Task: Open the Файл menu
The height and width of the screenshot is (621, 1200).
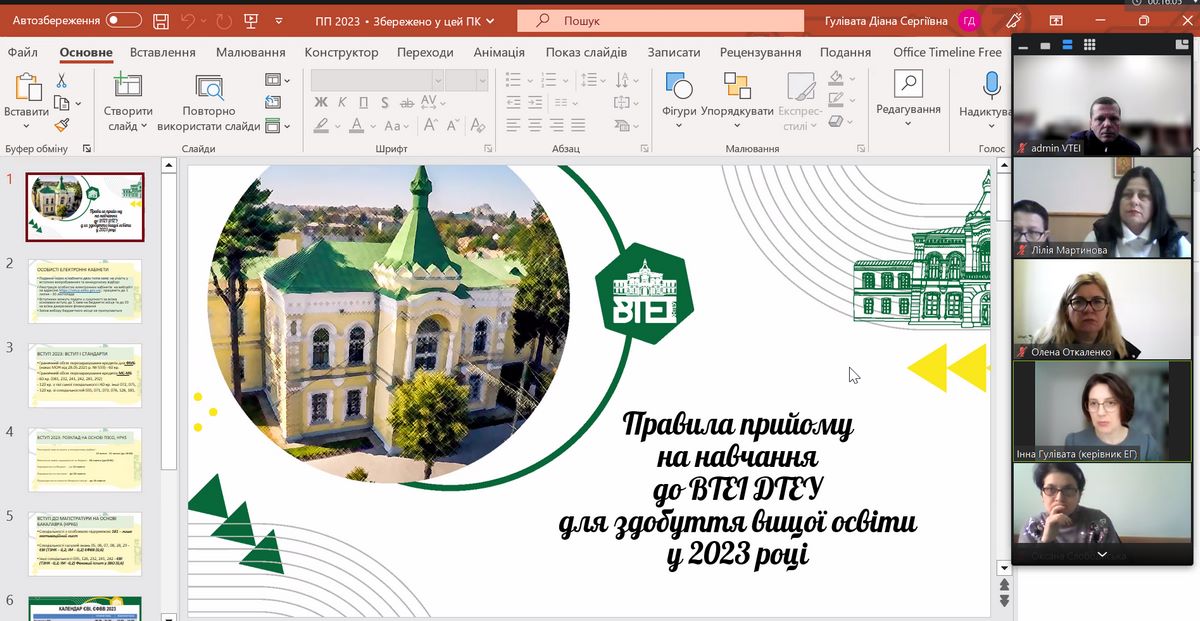Action: [22, 52]
